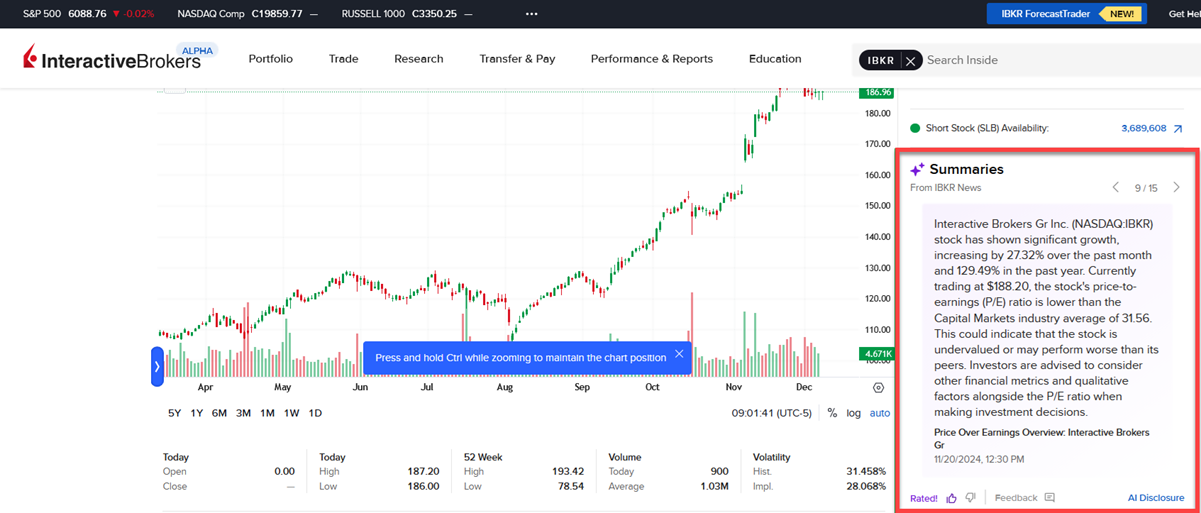The height and width of the screenshot is (513, 1201).
Task: Click the 4.671K volume label on chart
Action: (x=875, y=354)
